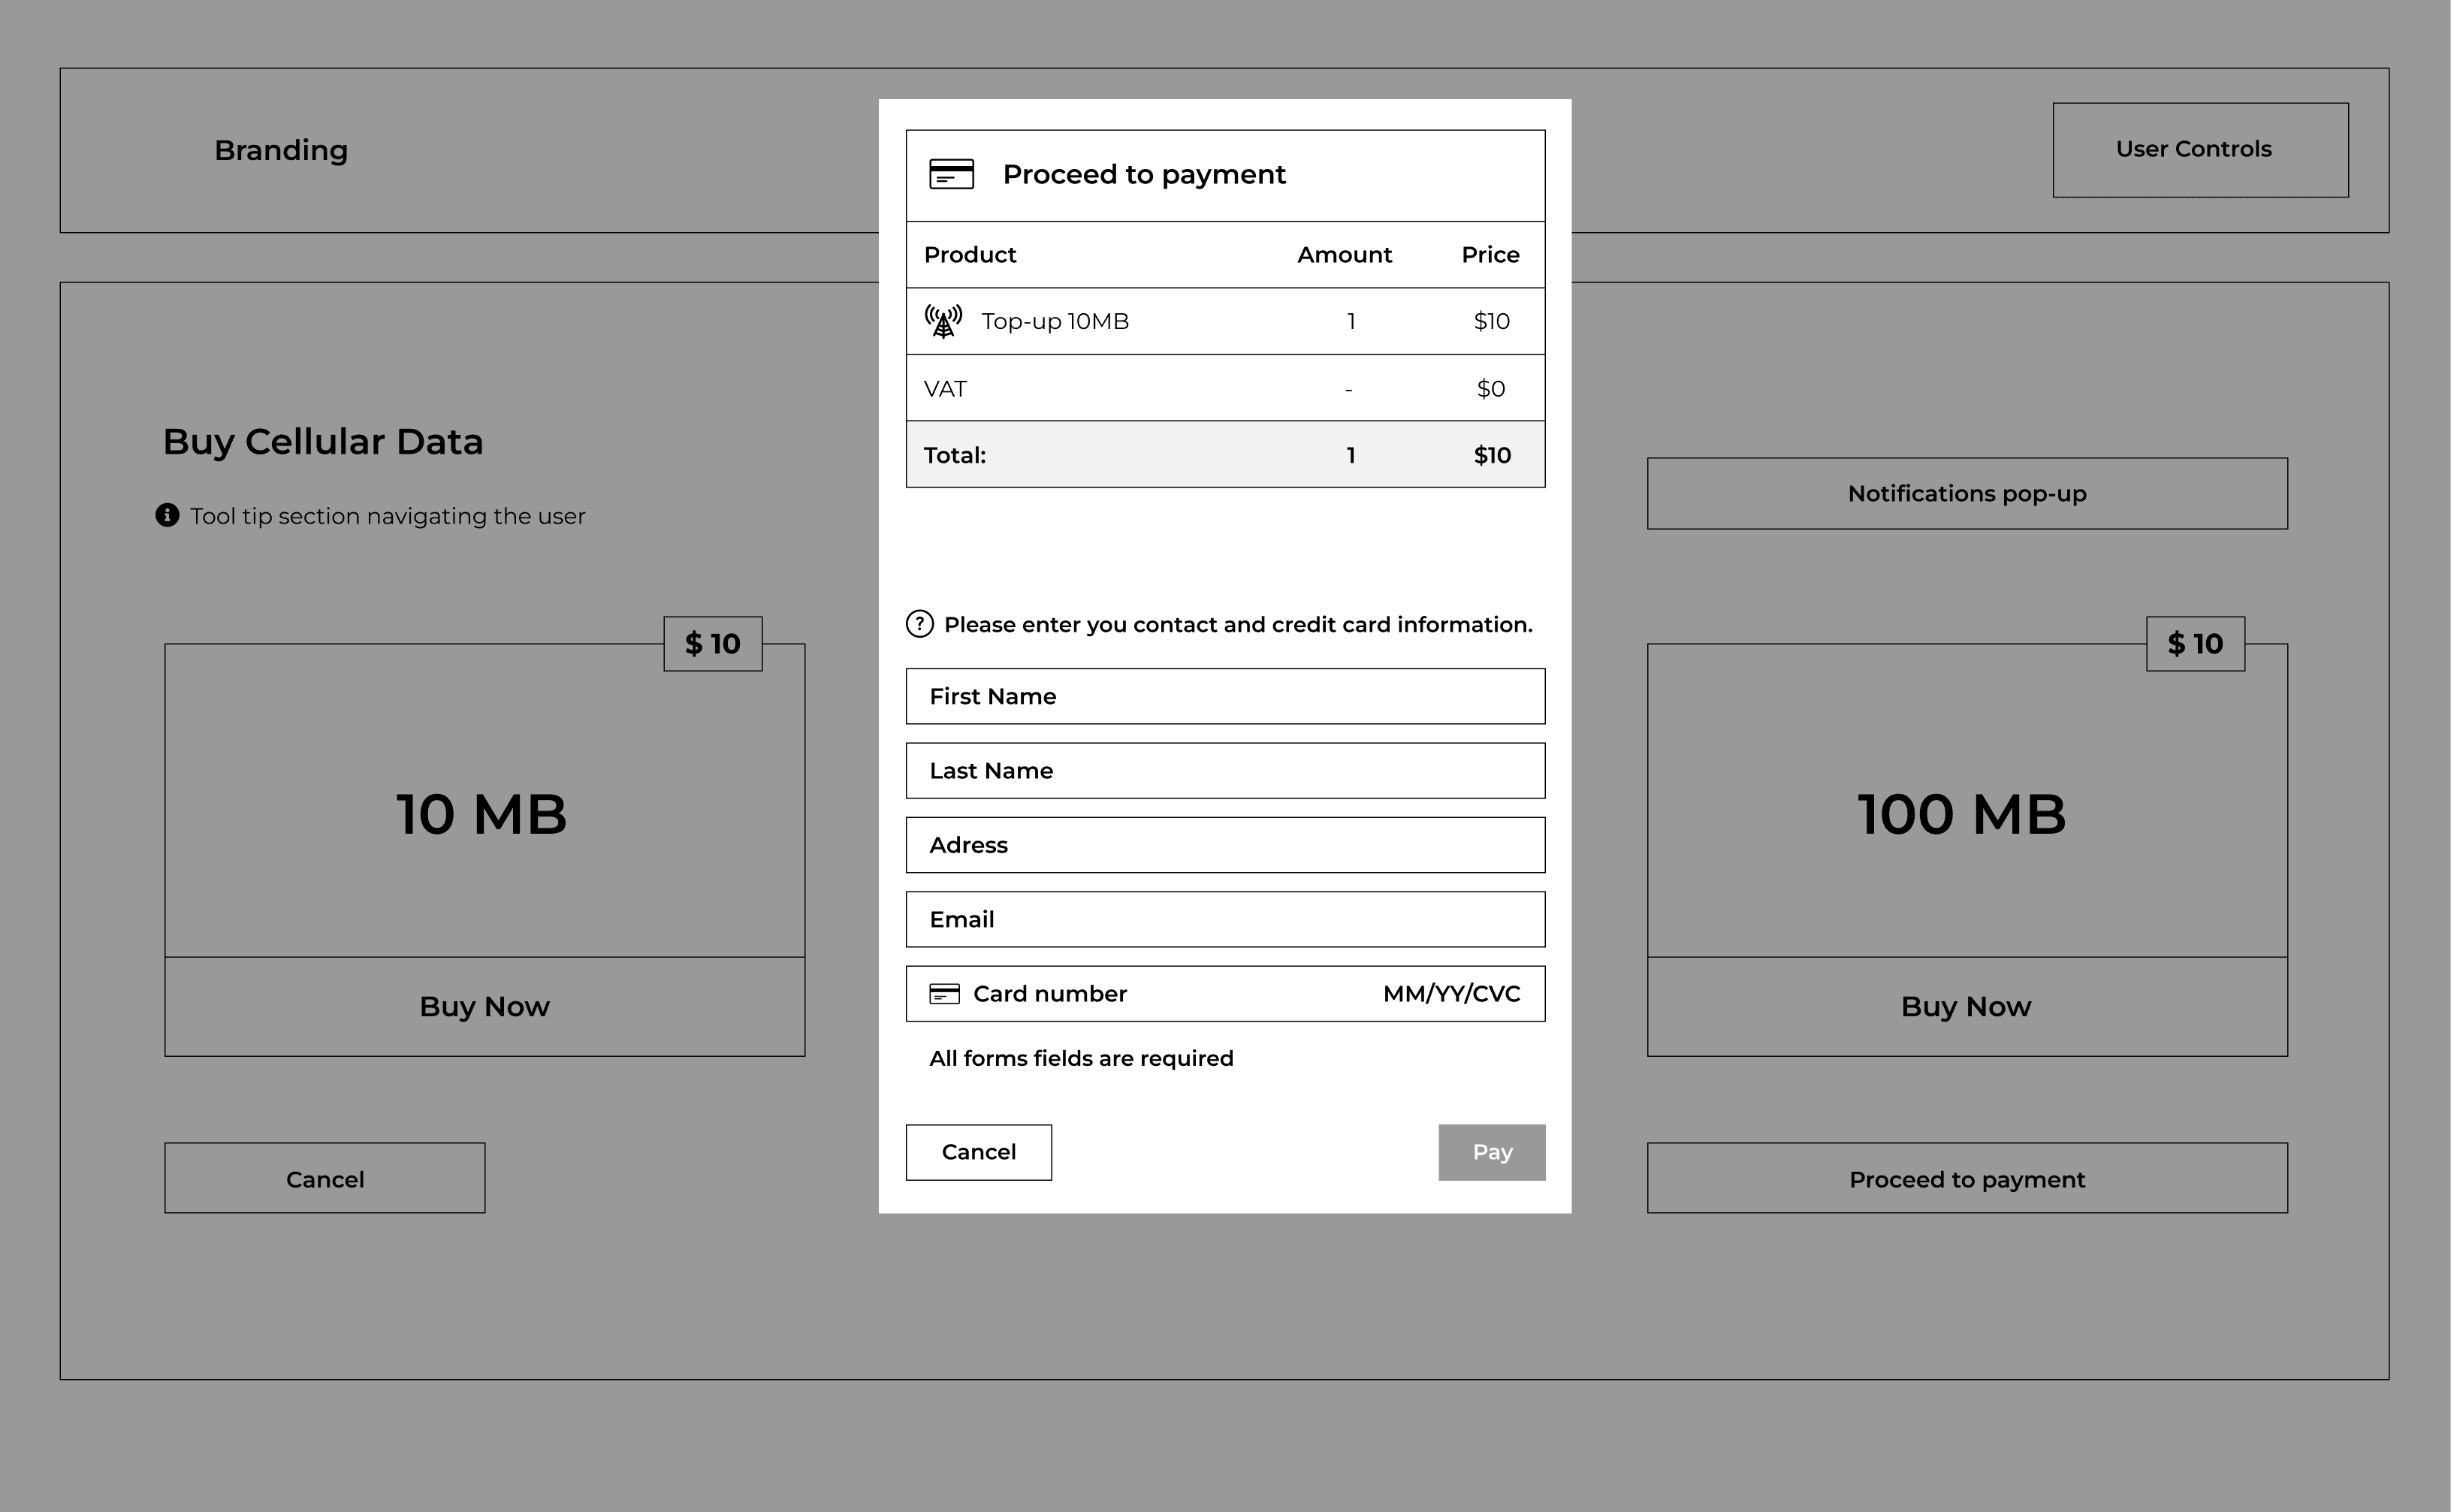Click Proceed to payment under 100 MB plan
The height and width of the screenshot is (1512, 2451).
1966,1179
